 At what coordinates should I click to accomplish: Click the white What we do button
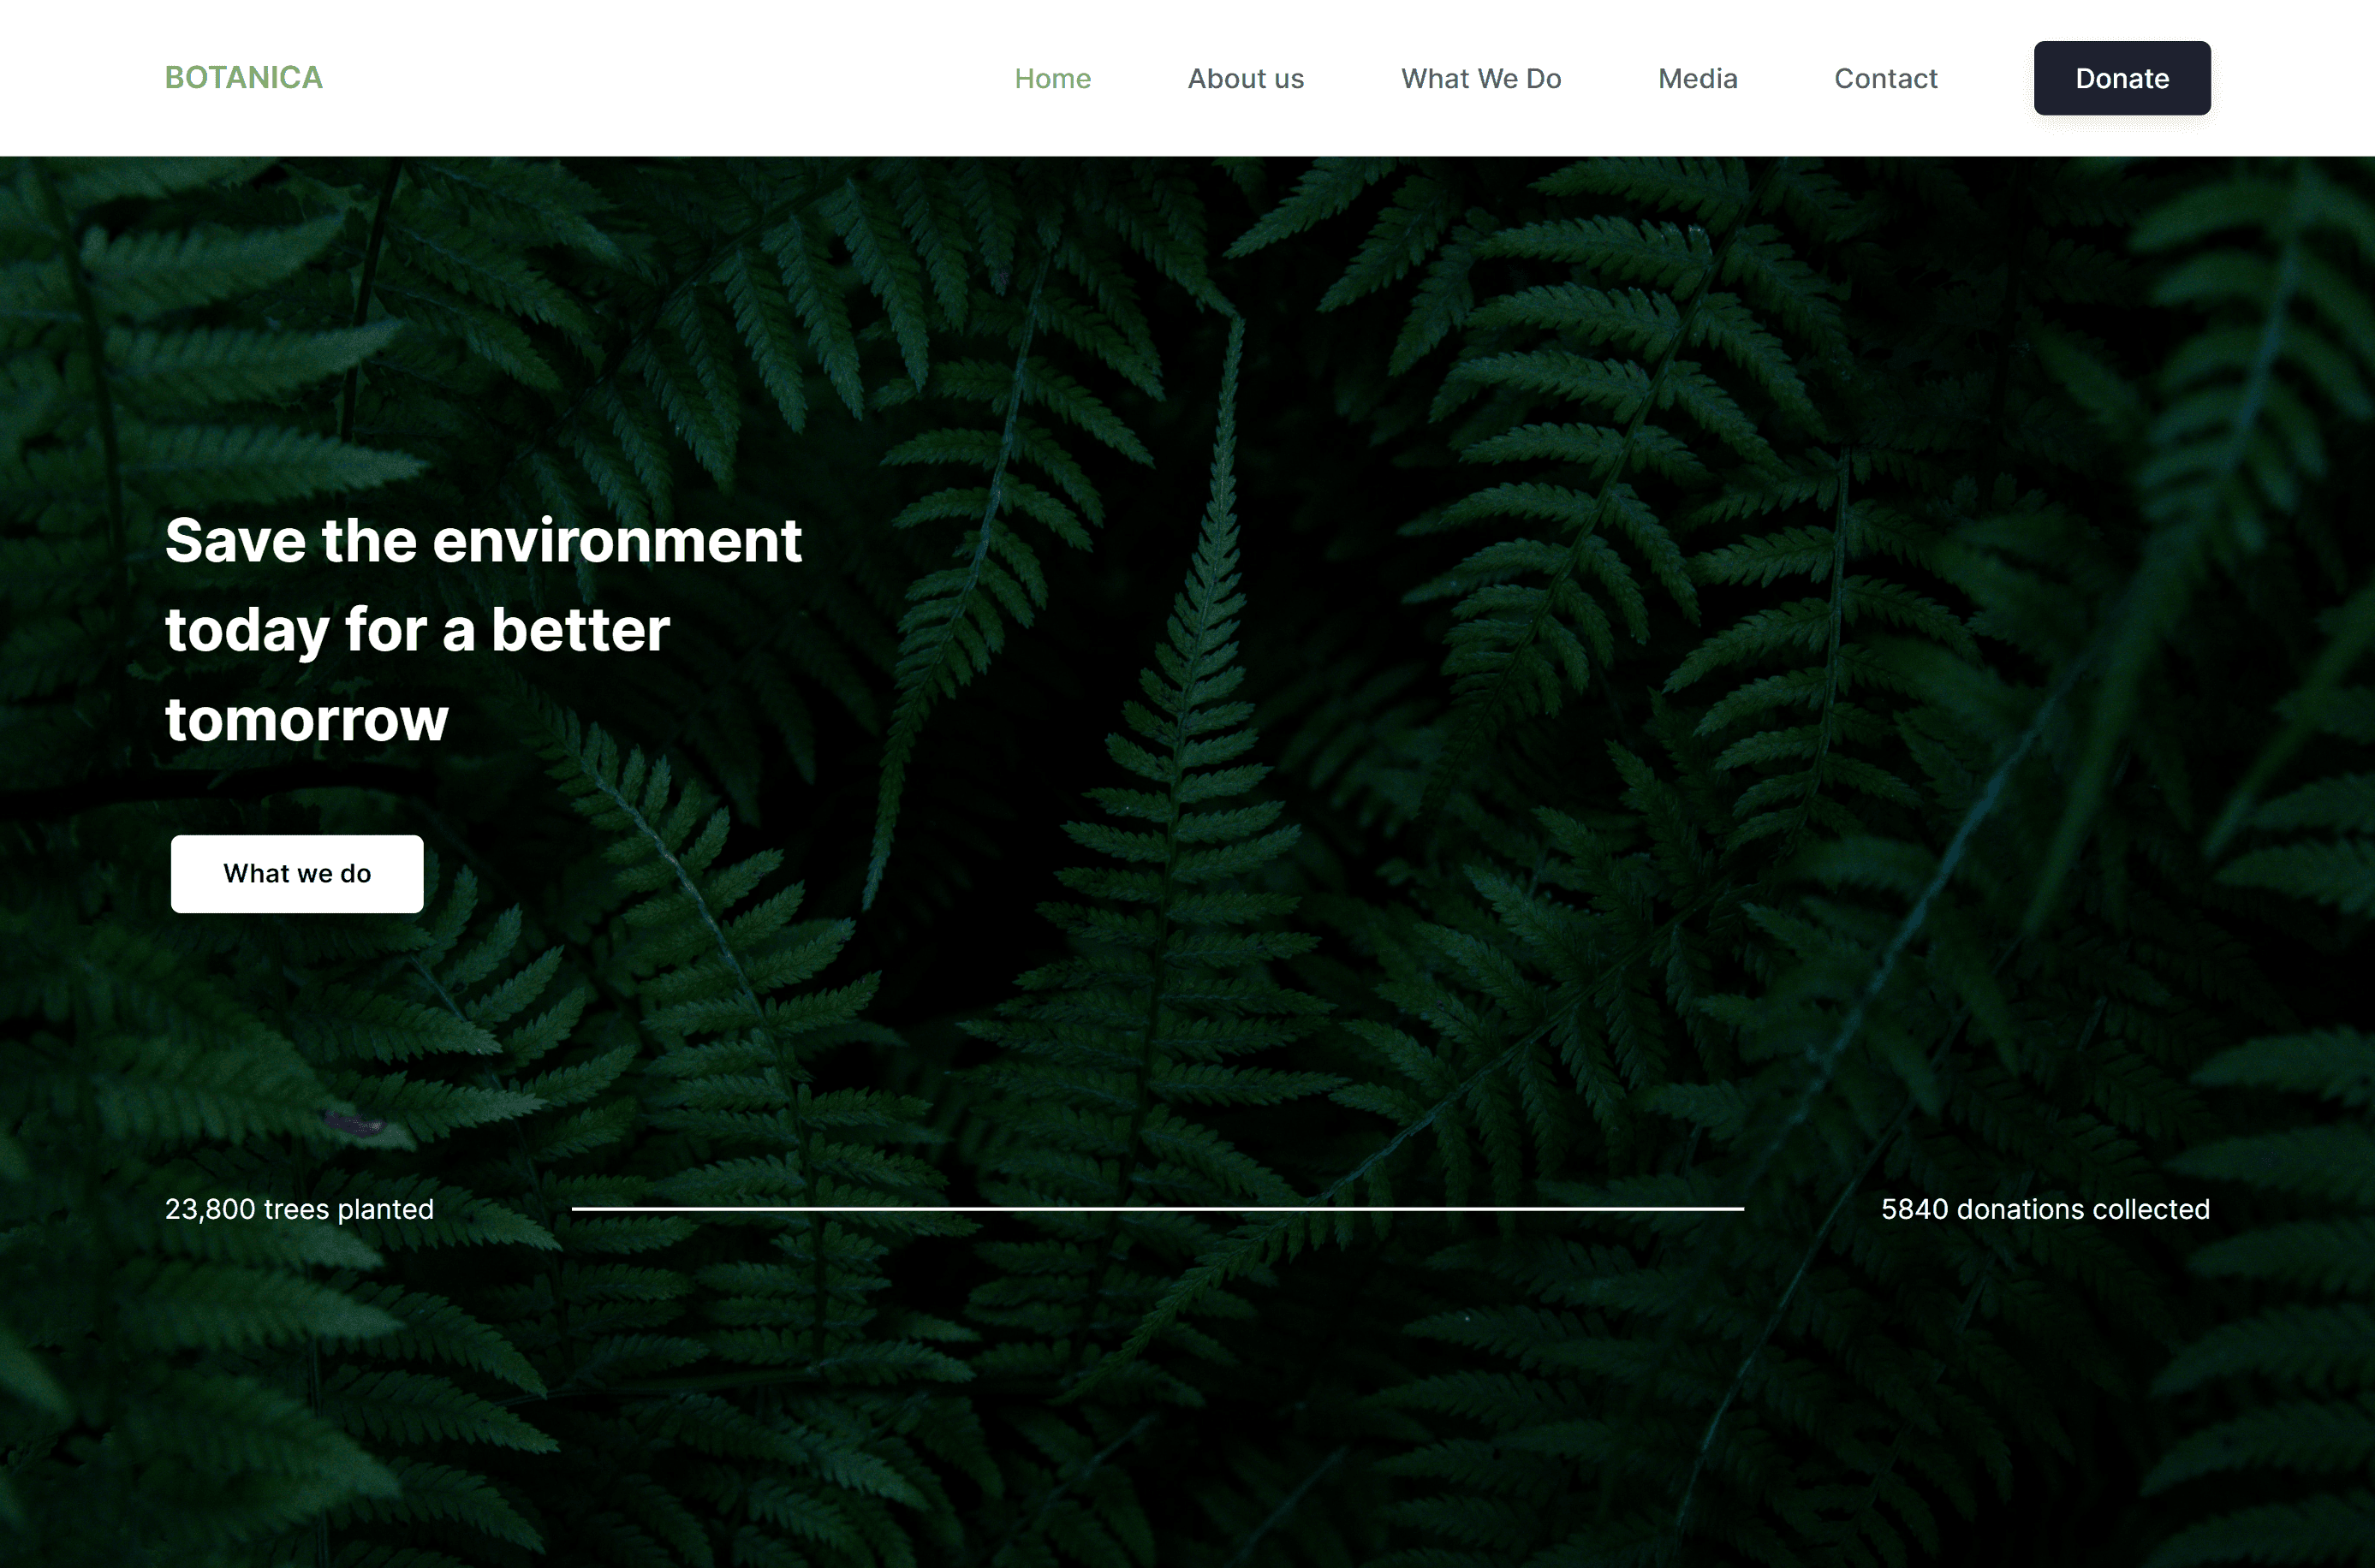[x=297, y=873]
